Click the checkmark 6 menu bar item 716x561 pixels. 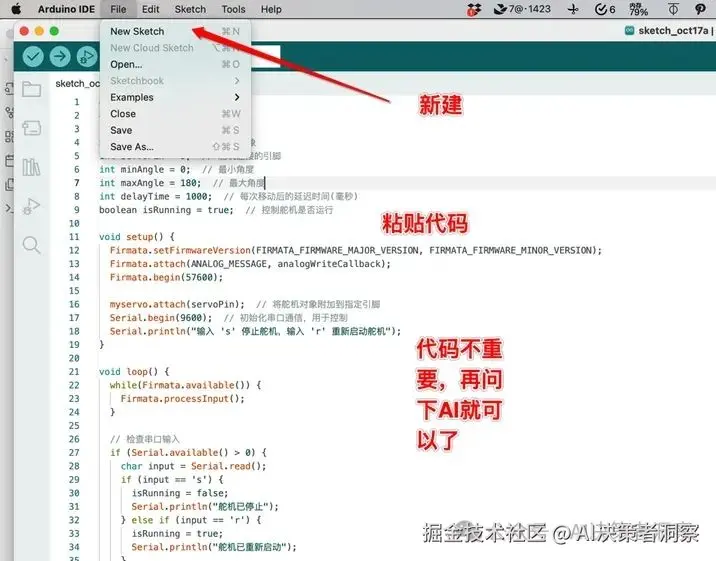pyautogui.click(x=605, y=9)
